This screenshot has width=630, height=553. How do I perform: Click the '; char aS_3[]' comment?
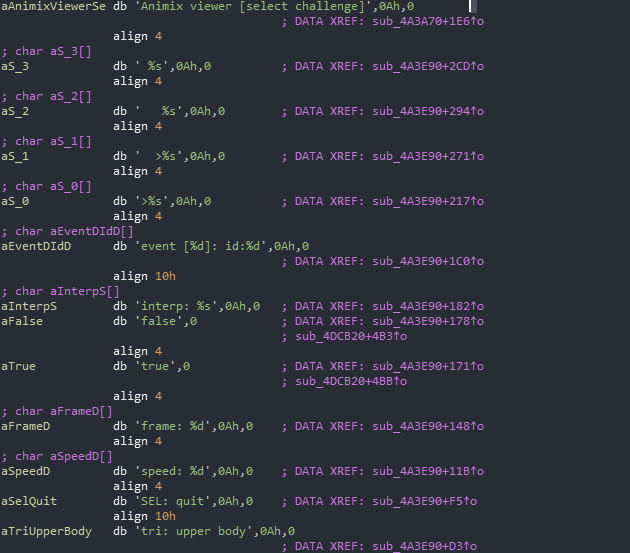(47, 51)
